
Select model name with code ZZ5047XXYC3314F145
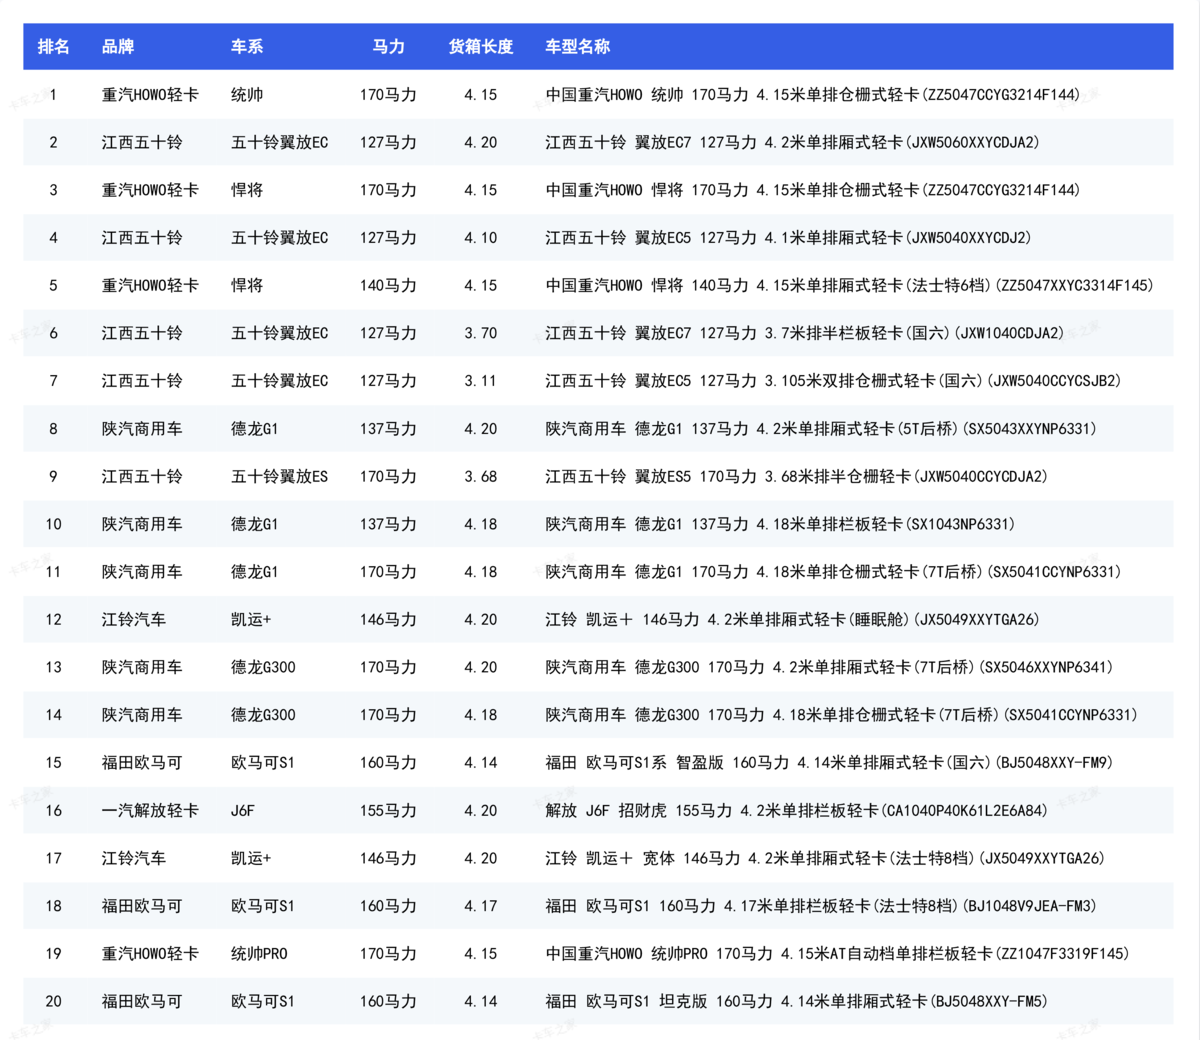click(x=849, y=286)
